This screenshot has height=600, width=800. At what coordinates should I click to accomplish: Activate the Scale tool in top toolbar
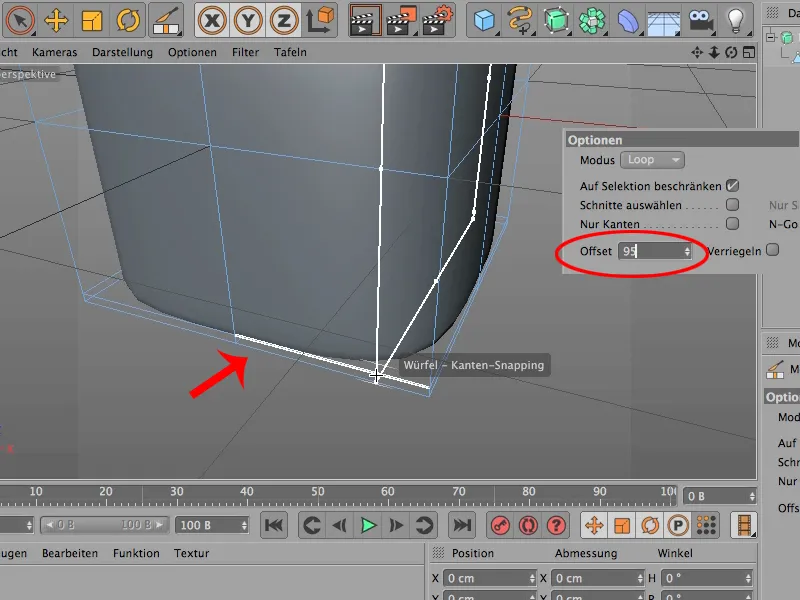tap(92, 20)
